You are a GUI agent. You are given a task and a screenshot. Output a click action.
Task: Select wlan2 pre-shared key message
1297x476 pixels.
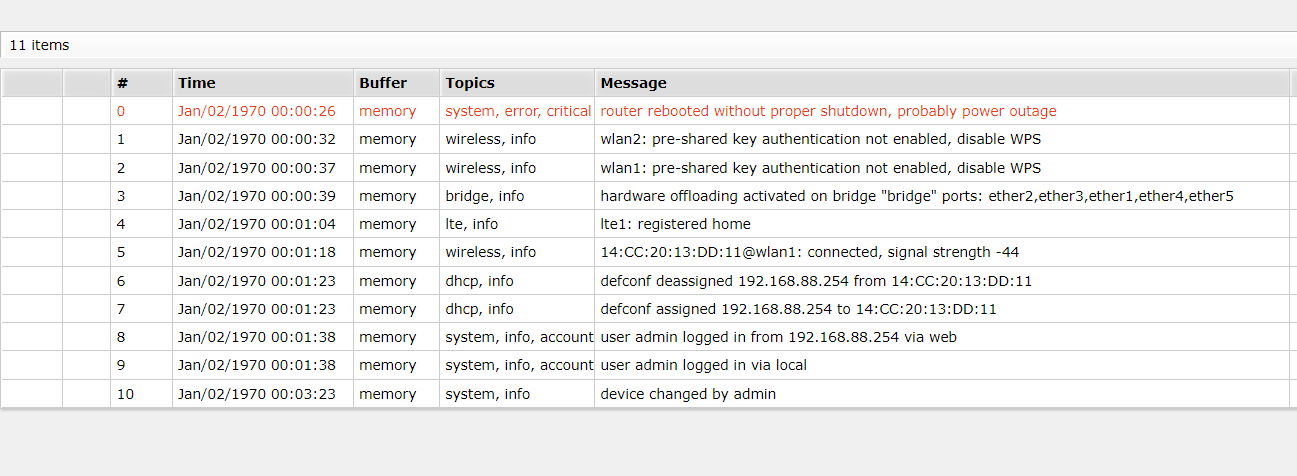(820, 139)
